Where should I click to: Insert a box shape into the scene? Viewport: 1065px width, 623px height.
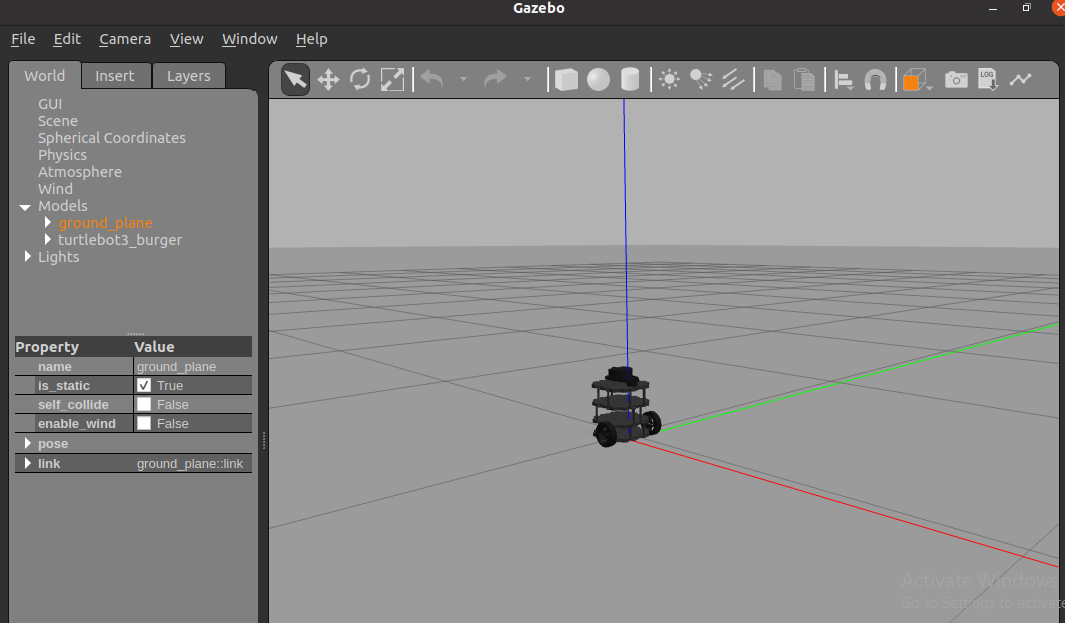(566, 80)
